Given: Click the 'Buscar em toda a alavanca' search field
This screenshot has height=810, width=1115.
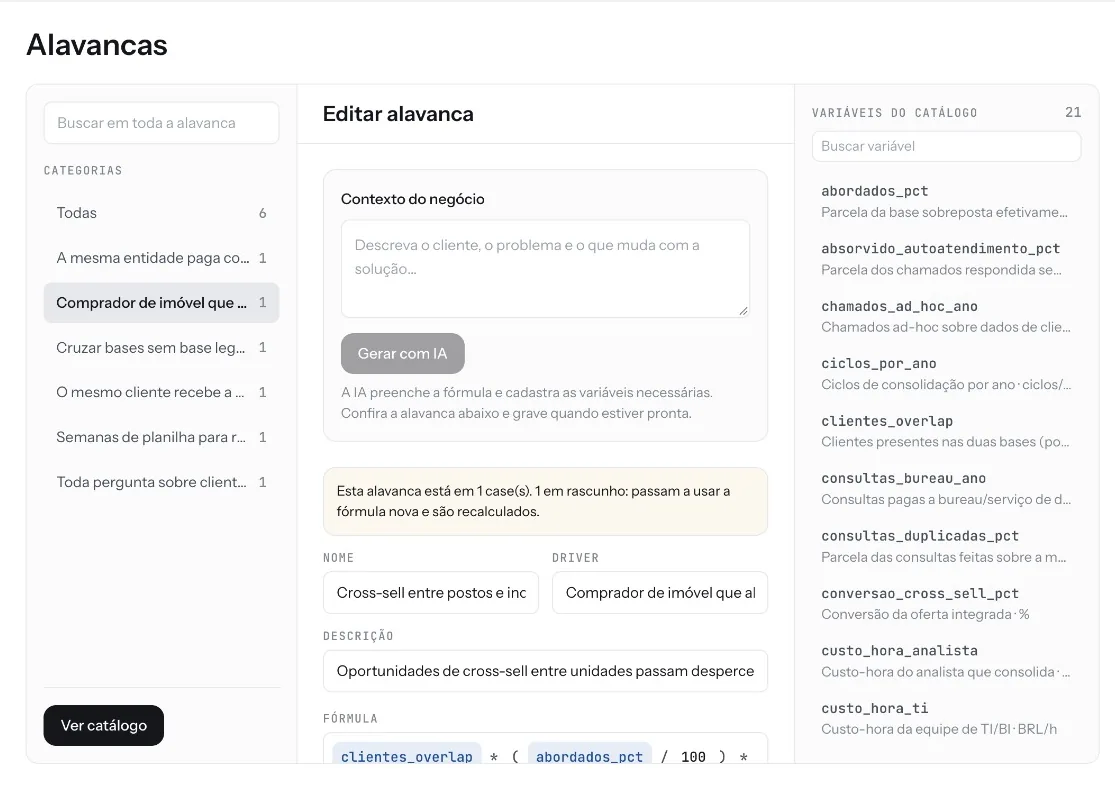Looking at the screenshot, I should [x=161, y=123].
